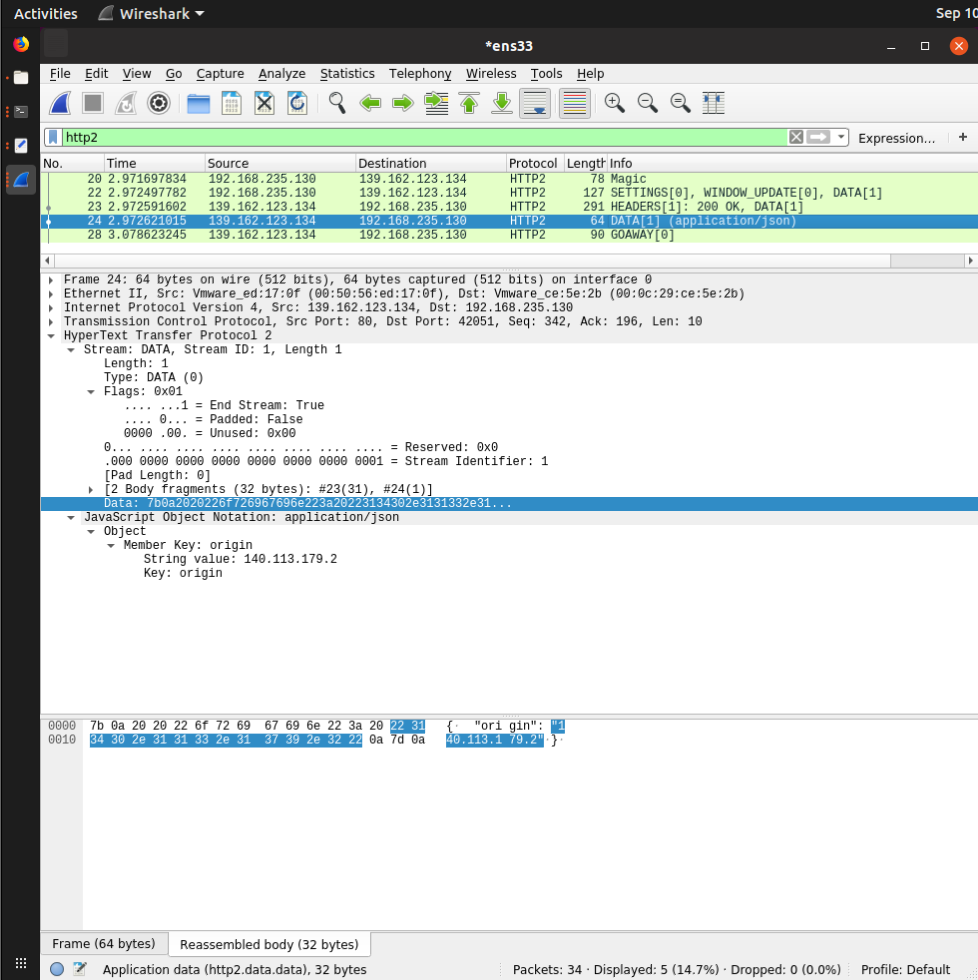
Task: Sort packets by Destination column
Action: (431, 163)
